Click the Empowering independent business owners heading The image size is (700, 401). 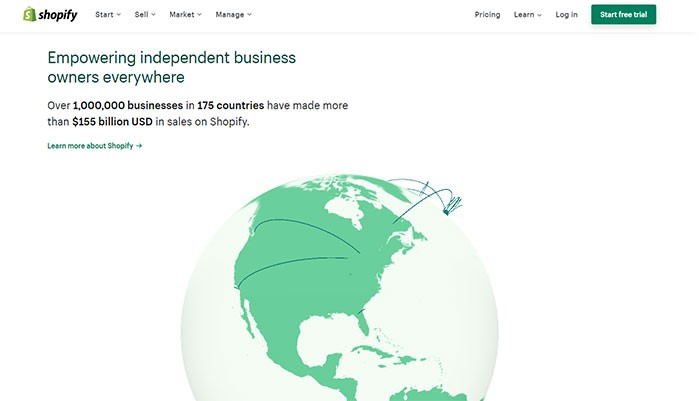pos(171,67)
